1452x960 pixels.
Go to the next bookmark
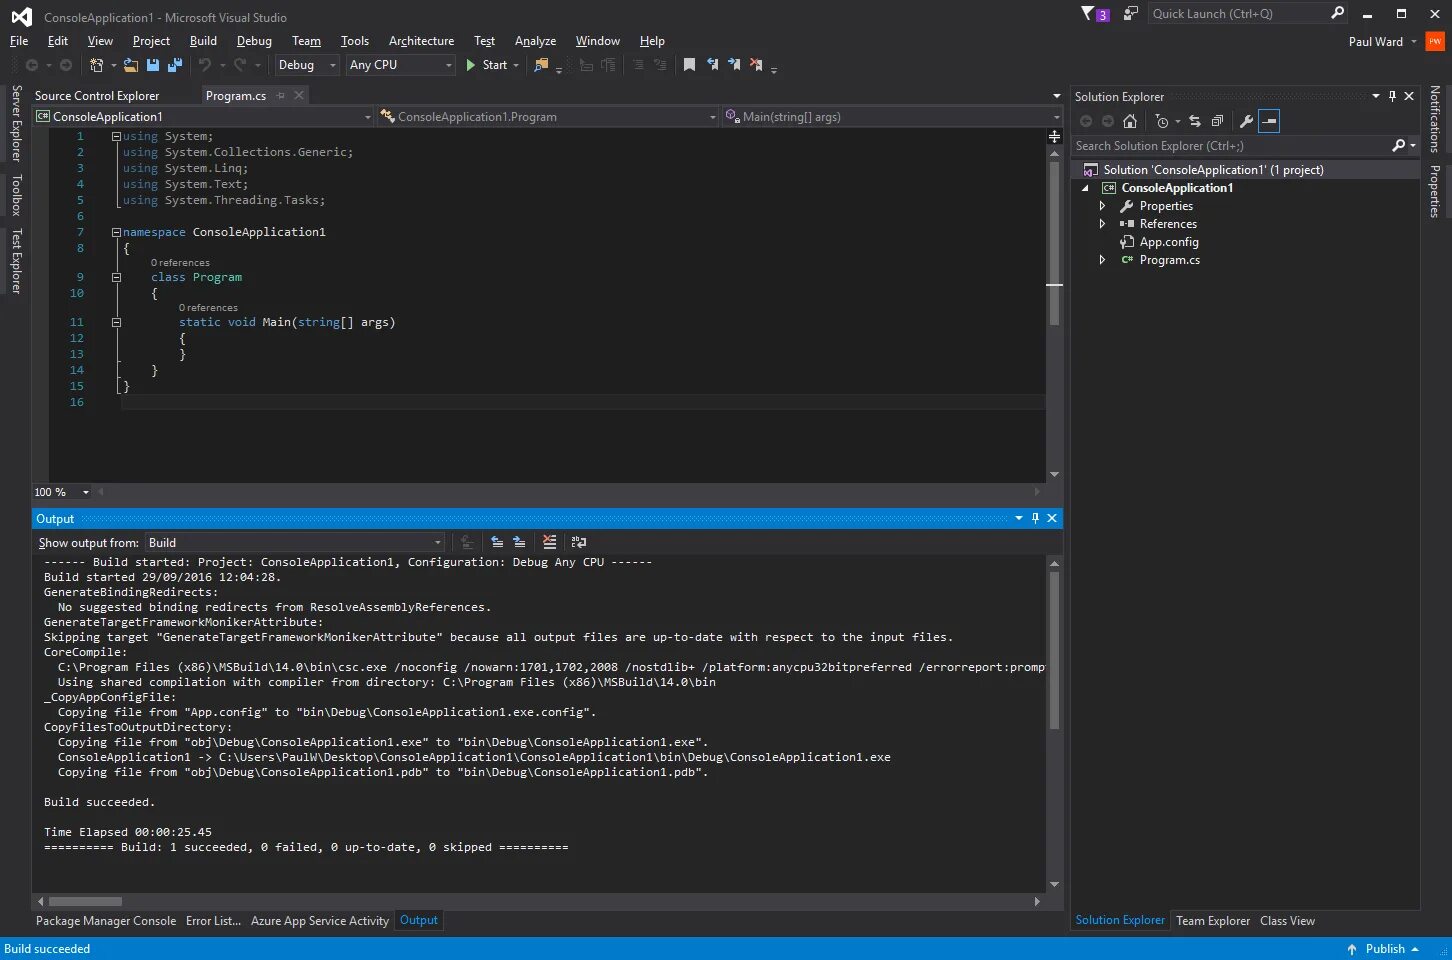tap(734, 65)
